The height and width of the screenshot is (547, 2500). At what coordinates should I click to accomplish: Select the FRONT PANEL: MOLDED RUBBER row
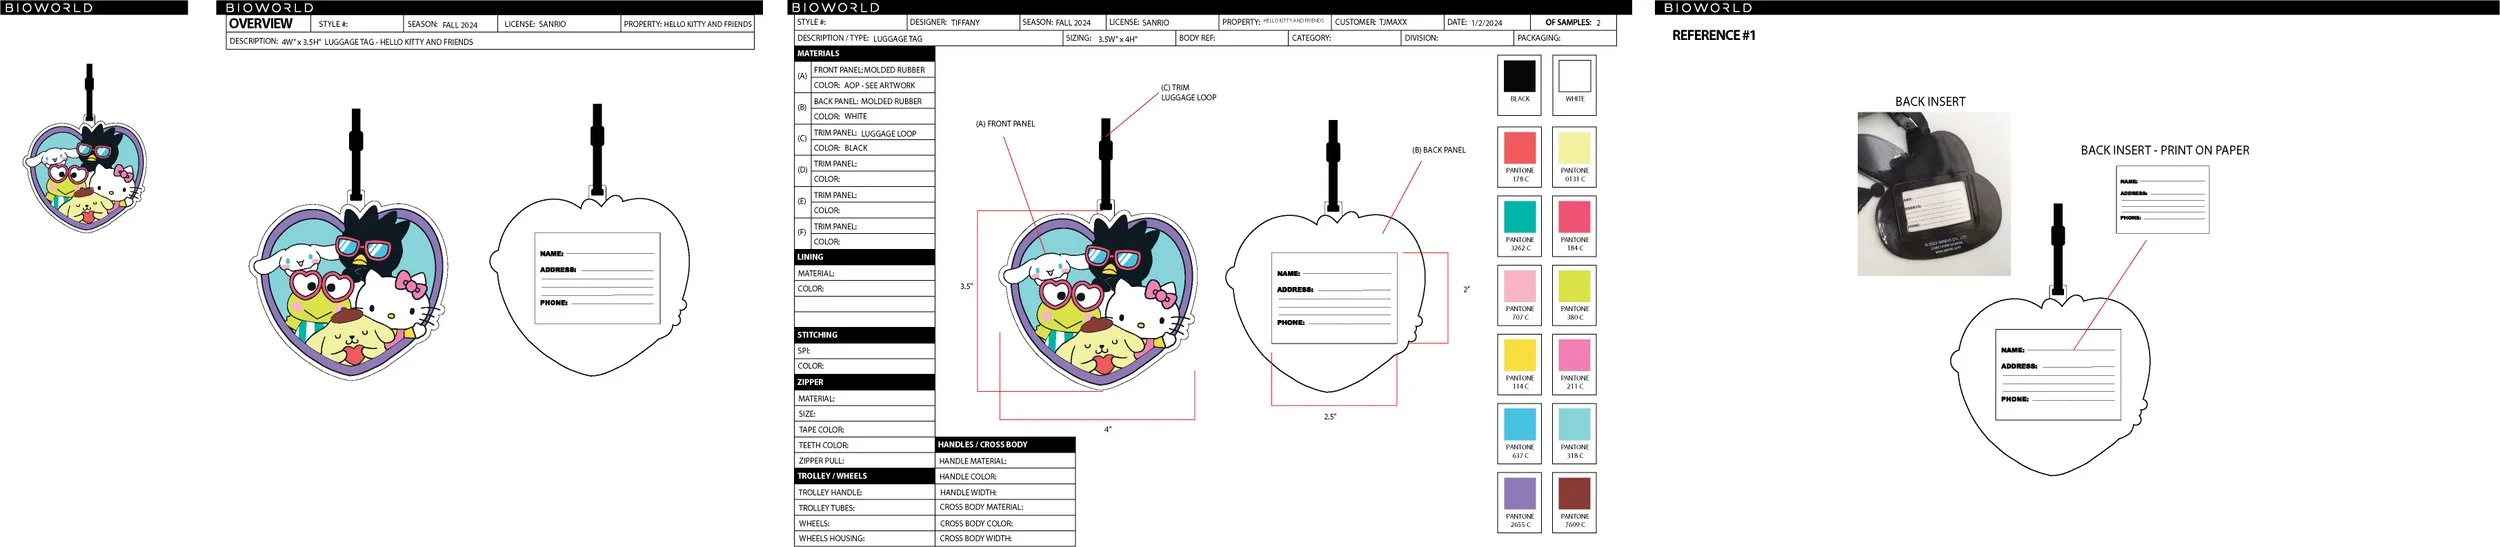pos(873,70)
